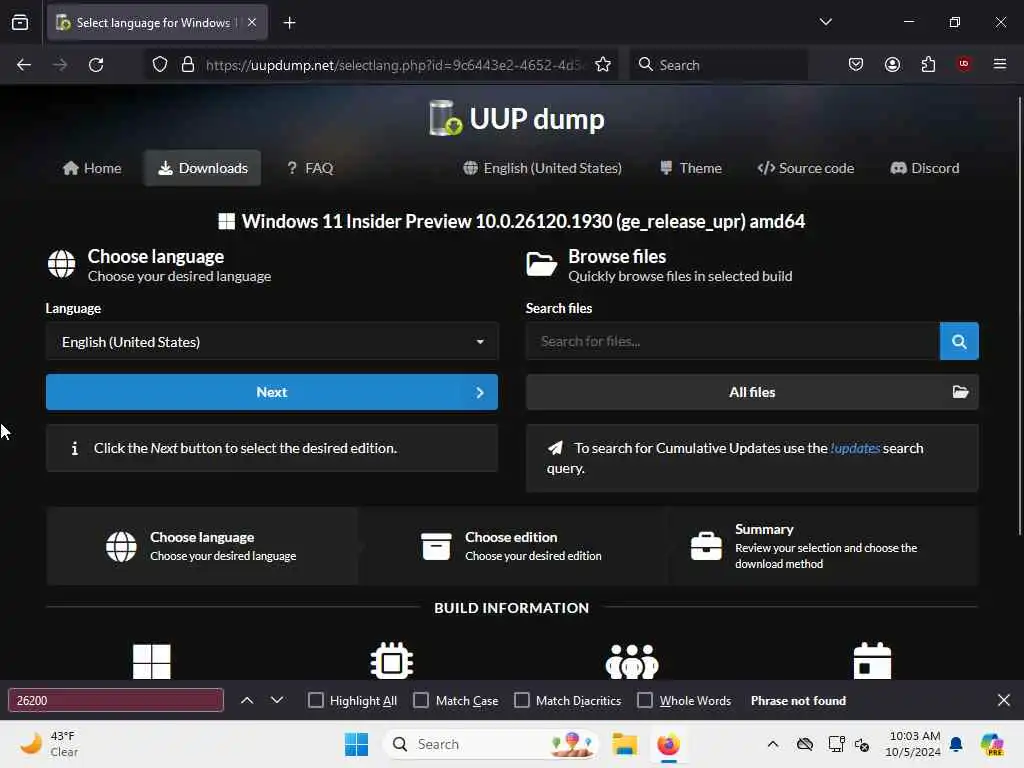Open the notifications bell icon
Image resolution: width=1024 pixels, height=768 pixels.
(956, 744)
